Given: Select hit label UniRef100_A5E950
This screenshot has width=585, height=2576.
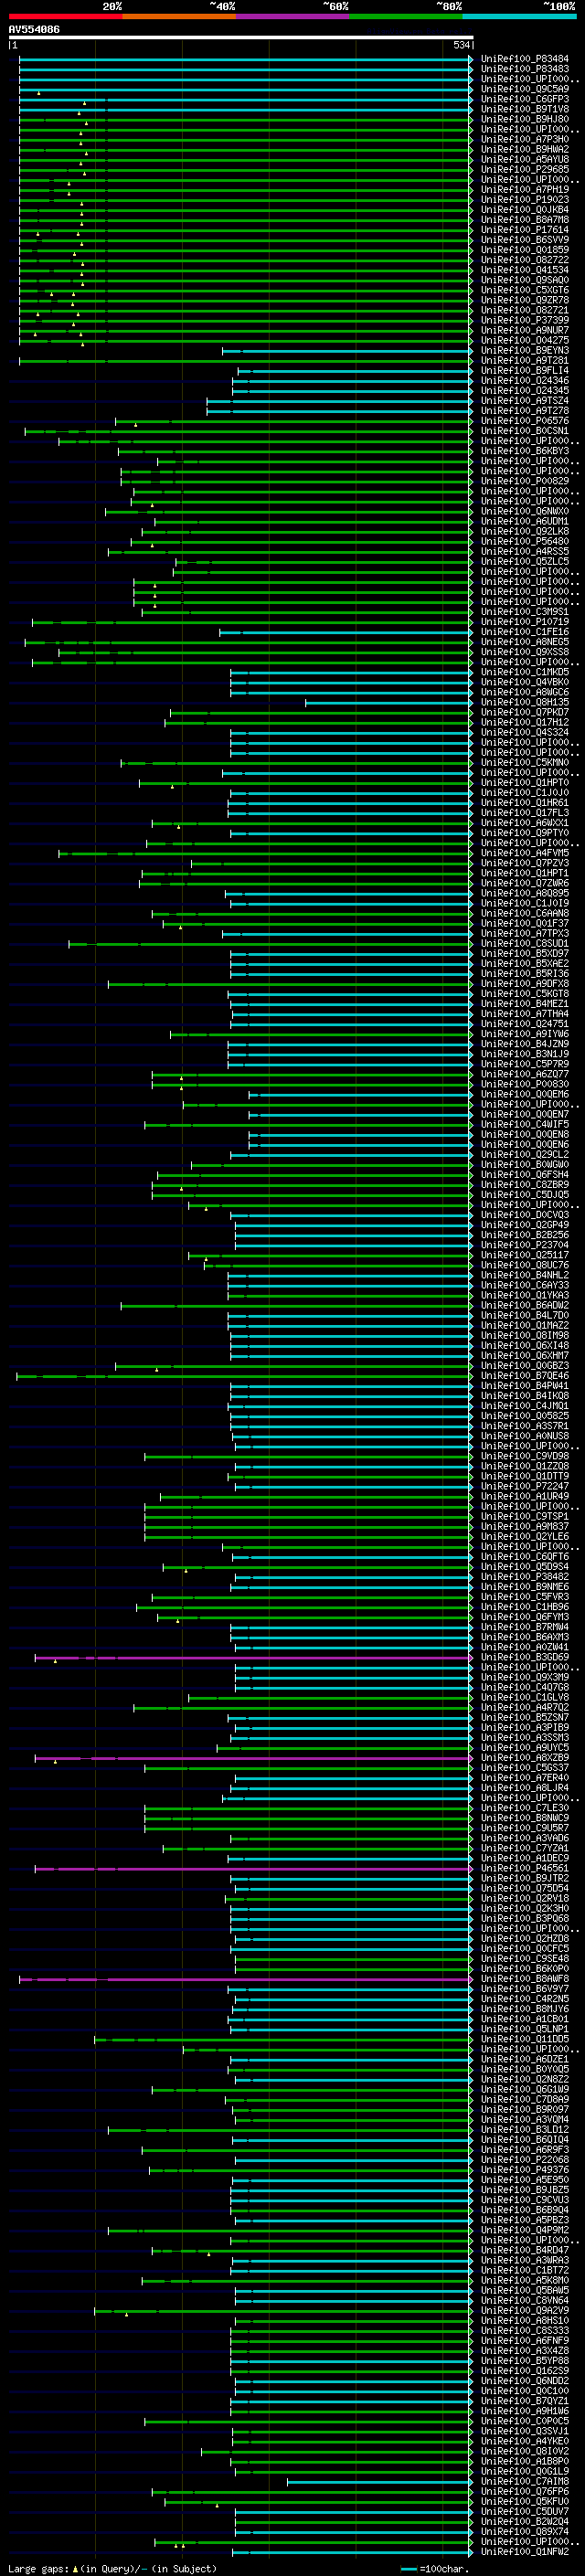Looking at the screenshot, I should click(525, 2179).
